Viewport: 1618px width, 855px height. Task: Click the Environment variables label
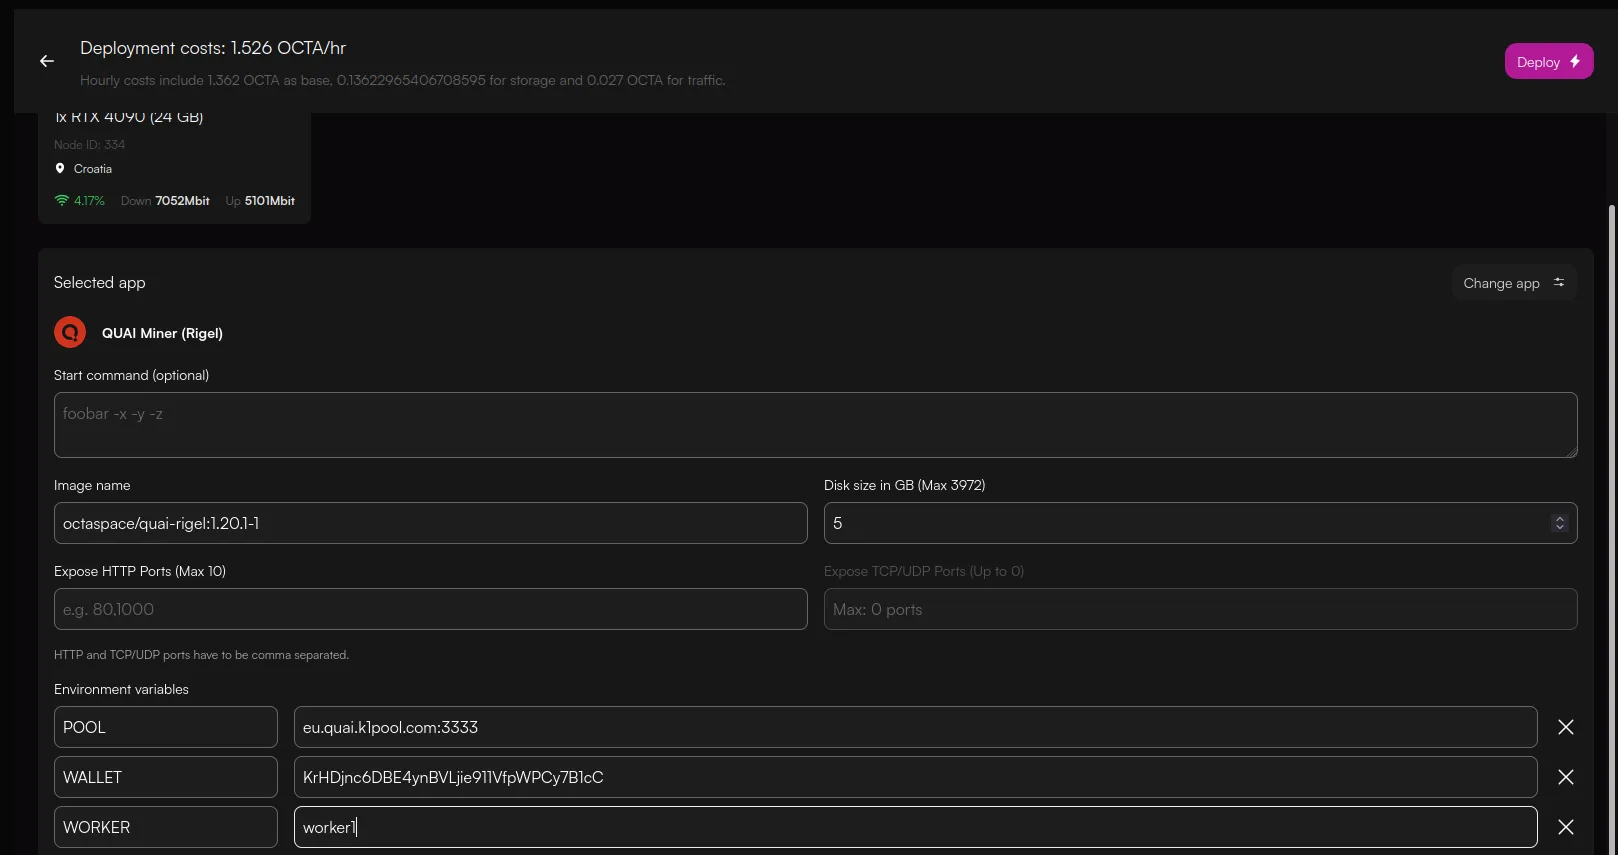tap(121, 689)
